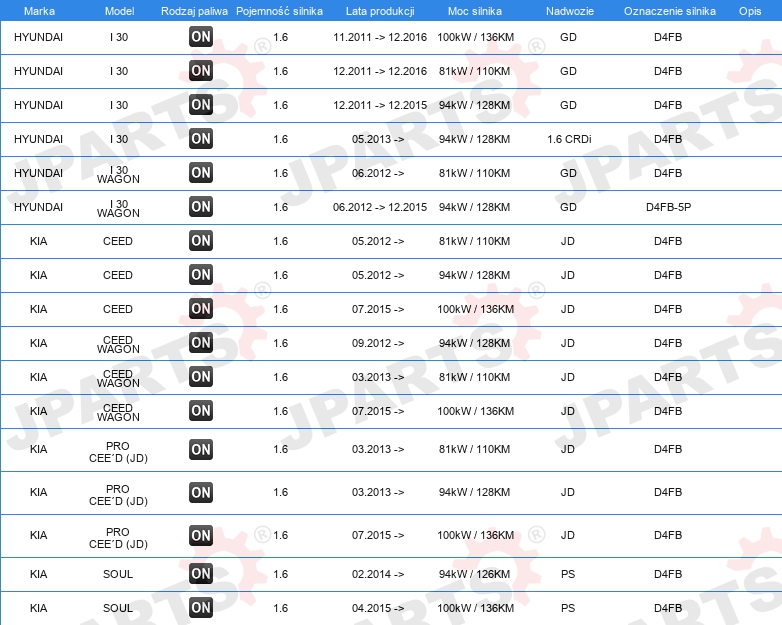The image size is (782, 625).
Task: Click the Lata produkcji column header
Action: [380, 11]
